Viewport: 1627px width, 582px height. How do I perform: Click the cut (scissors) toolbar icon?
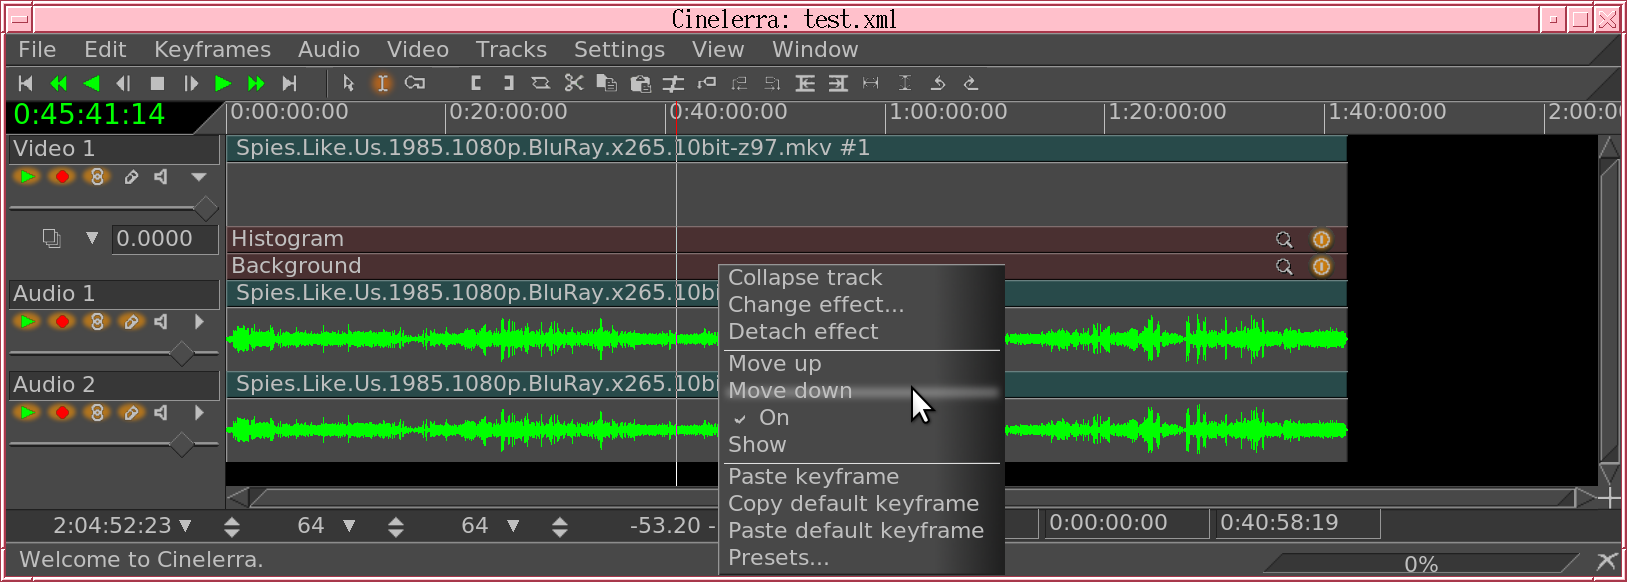pyautogui.click(x=573, y=83)
